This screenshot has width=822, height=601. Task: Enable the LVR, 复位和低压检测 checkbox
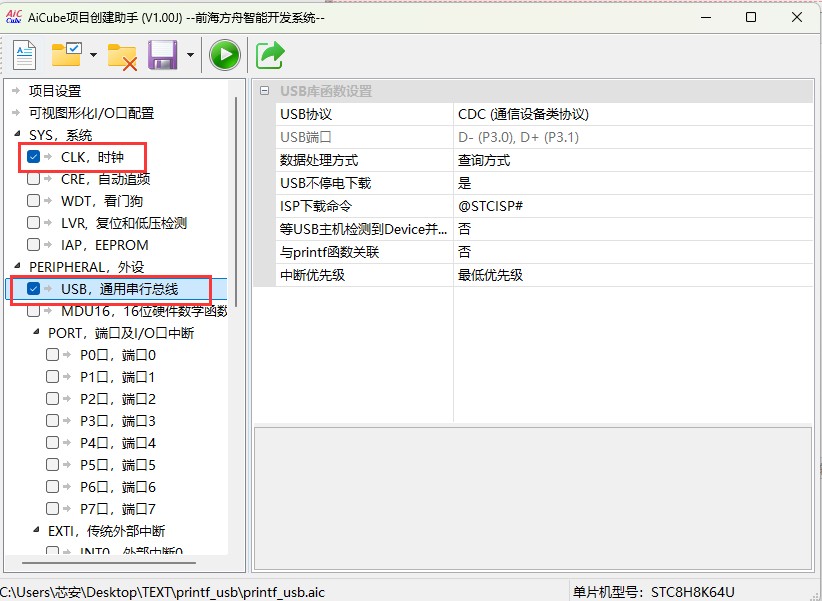coord(34,223)
